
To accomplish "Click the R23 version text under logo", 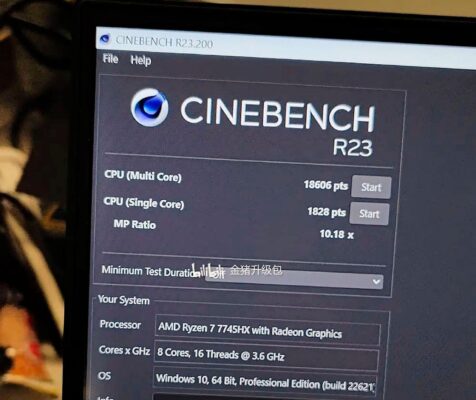I will click(352, 147).
